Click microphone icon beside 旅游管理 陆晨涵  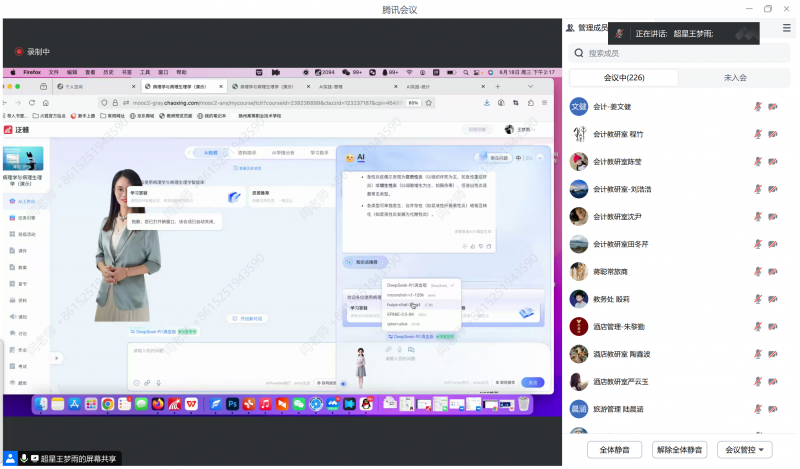pos(758,409)
